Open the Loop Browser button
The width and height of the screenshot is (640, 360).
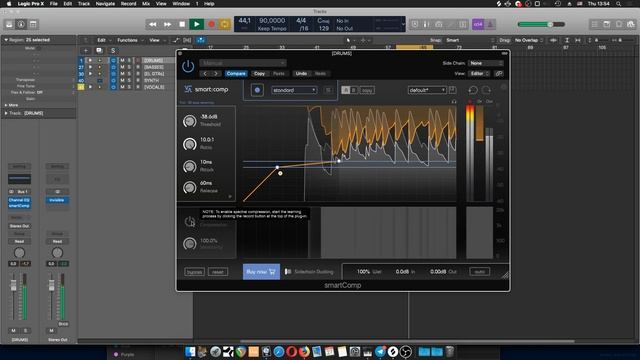point(619,24)
